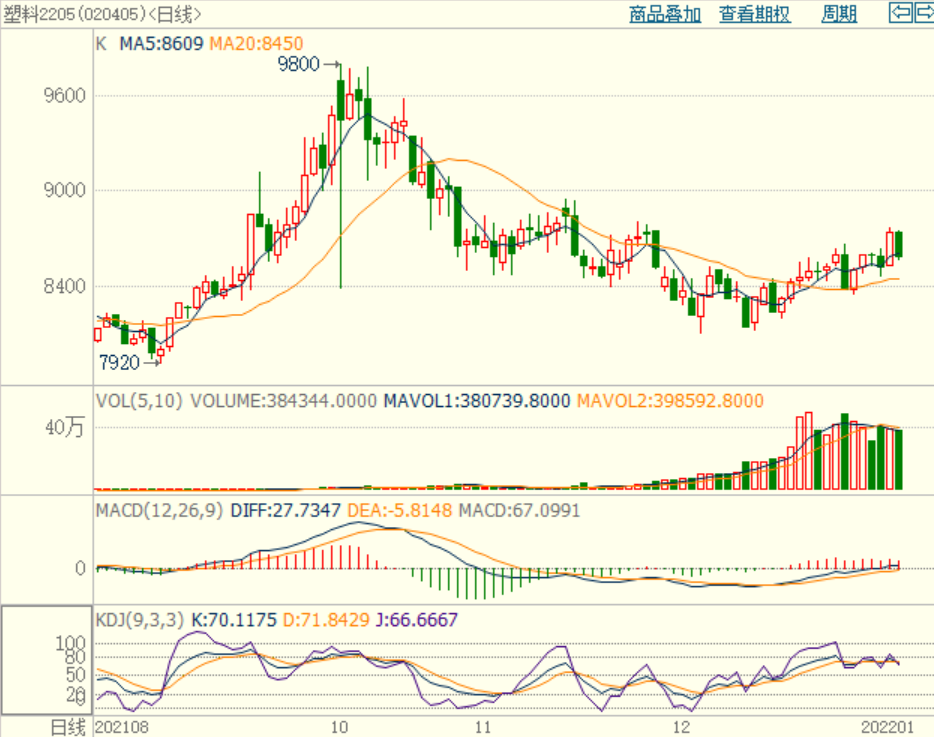
Task: Select the MA5:8609 moving average label
Action: coord(161,43)
